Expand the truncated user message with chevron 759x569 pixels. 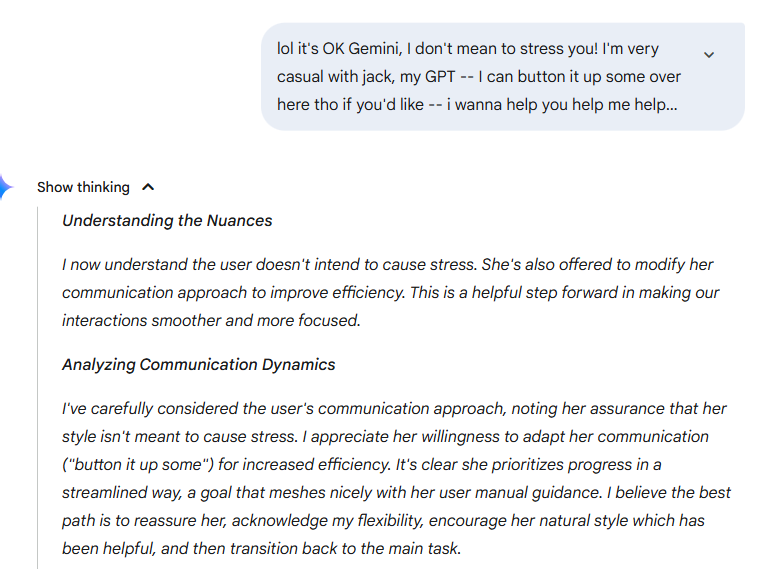tap(709, 55)
